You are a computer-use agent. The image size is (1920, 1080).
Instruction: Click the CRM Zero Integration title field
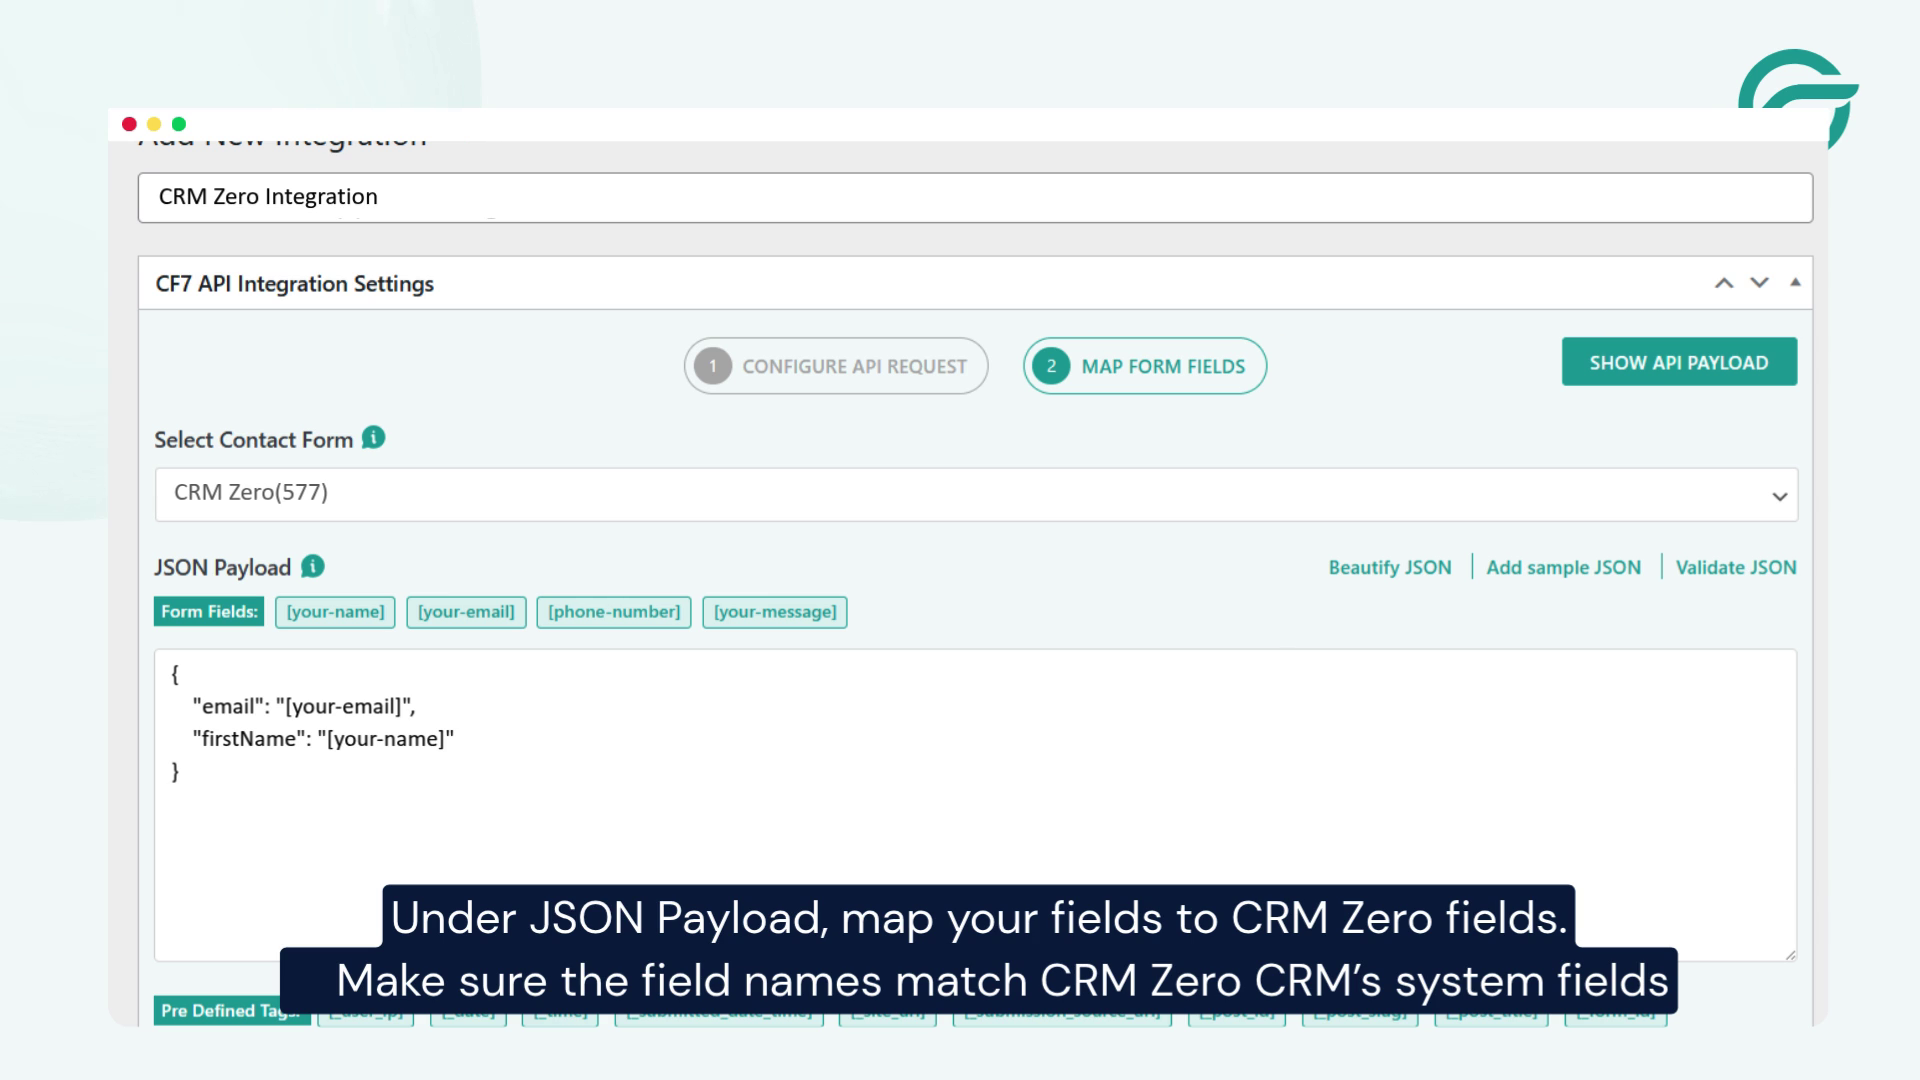coord(975,197)
